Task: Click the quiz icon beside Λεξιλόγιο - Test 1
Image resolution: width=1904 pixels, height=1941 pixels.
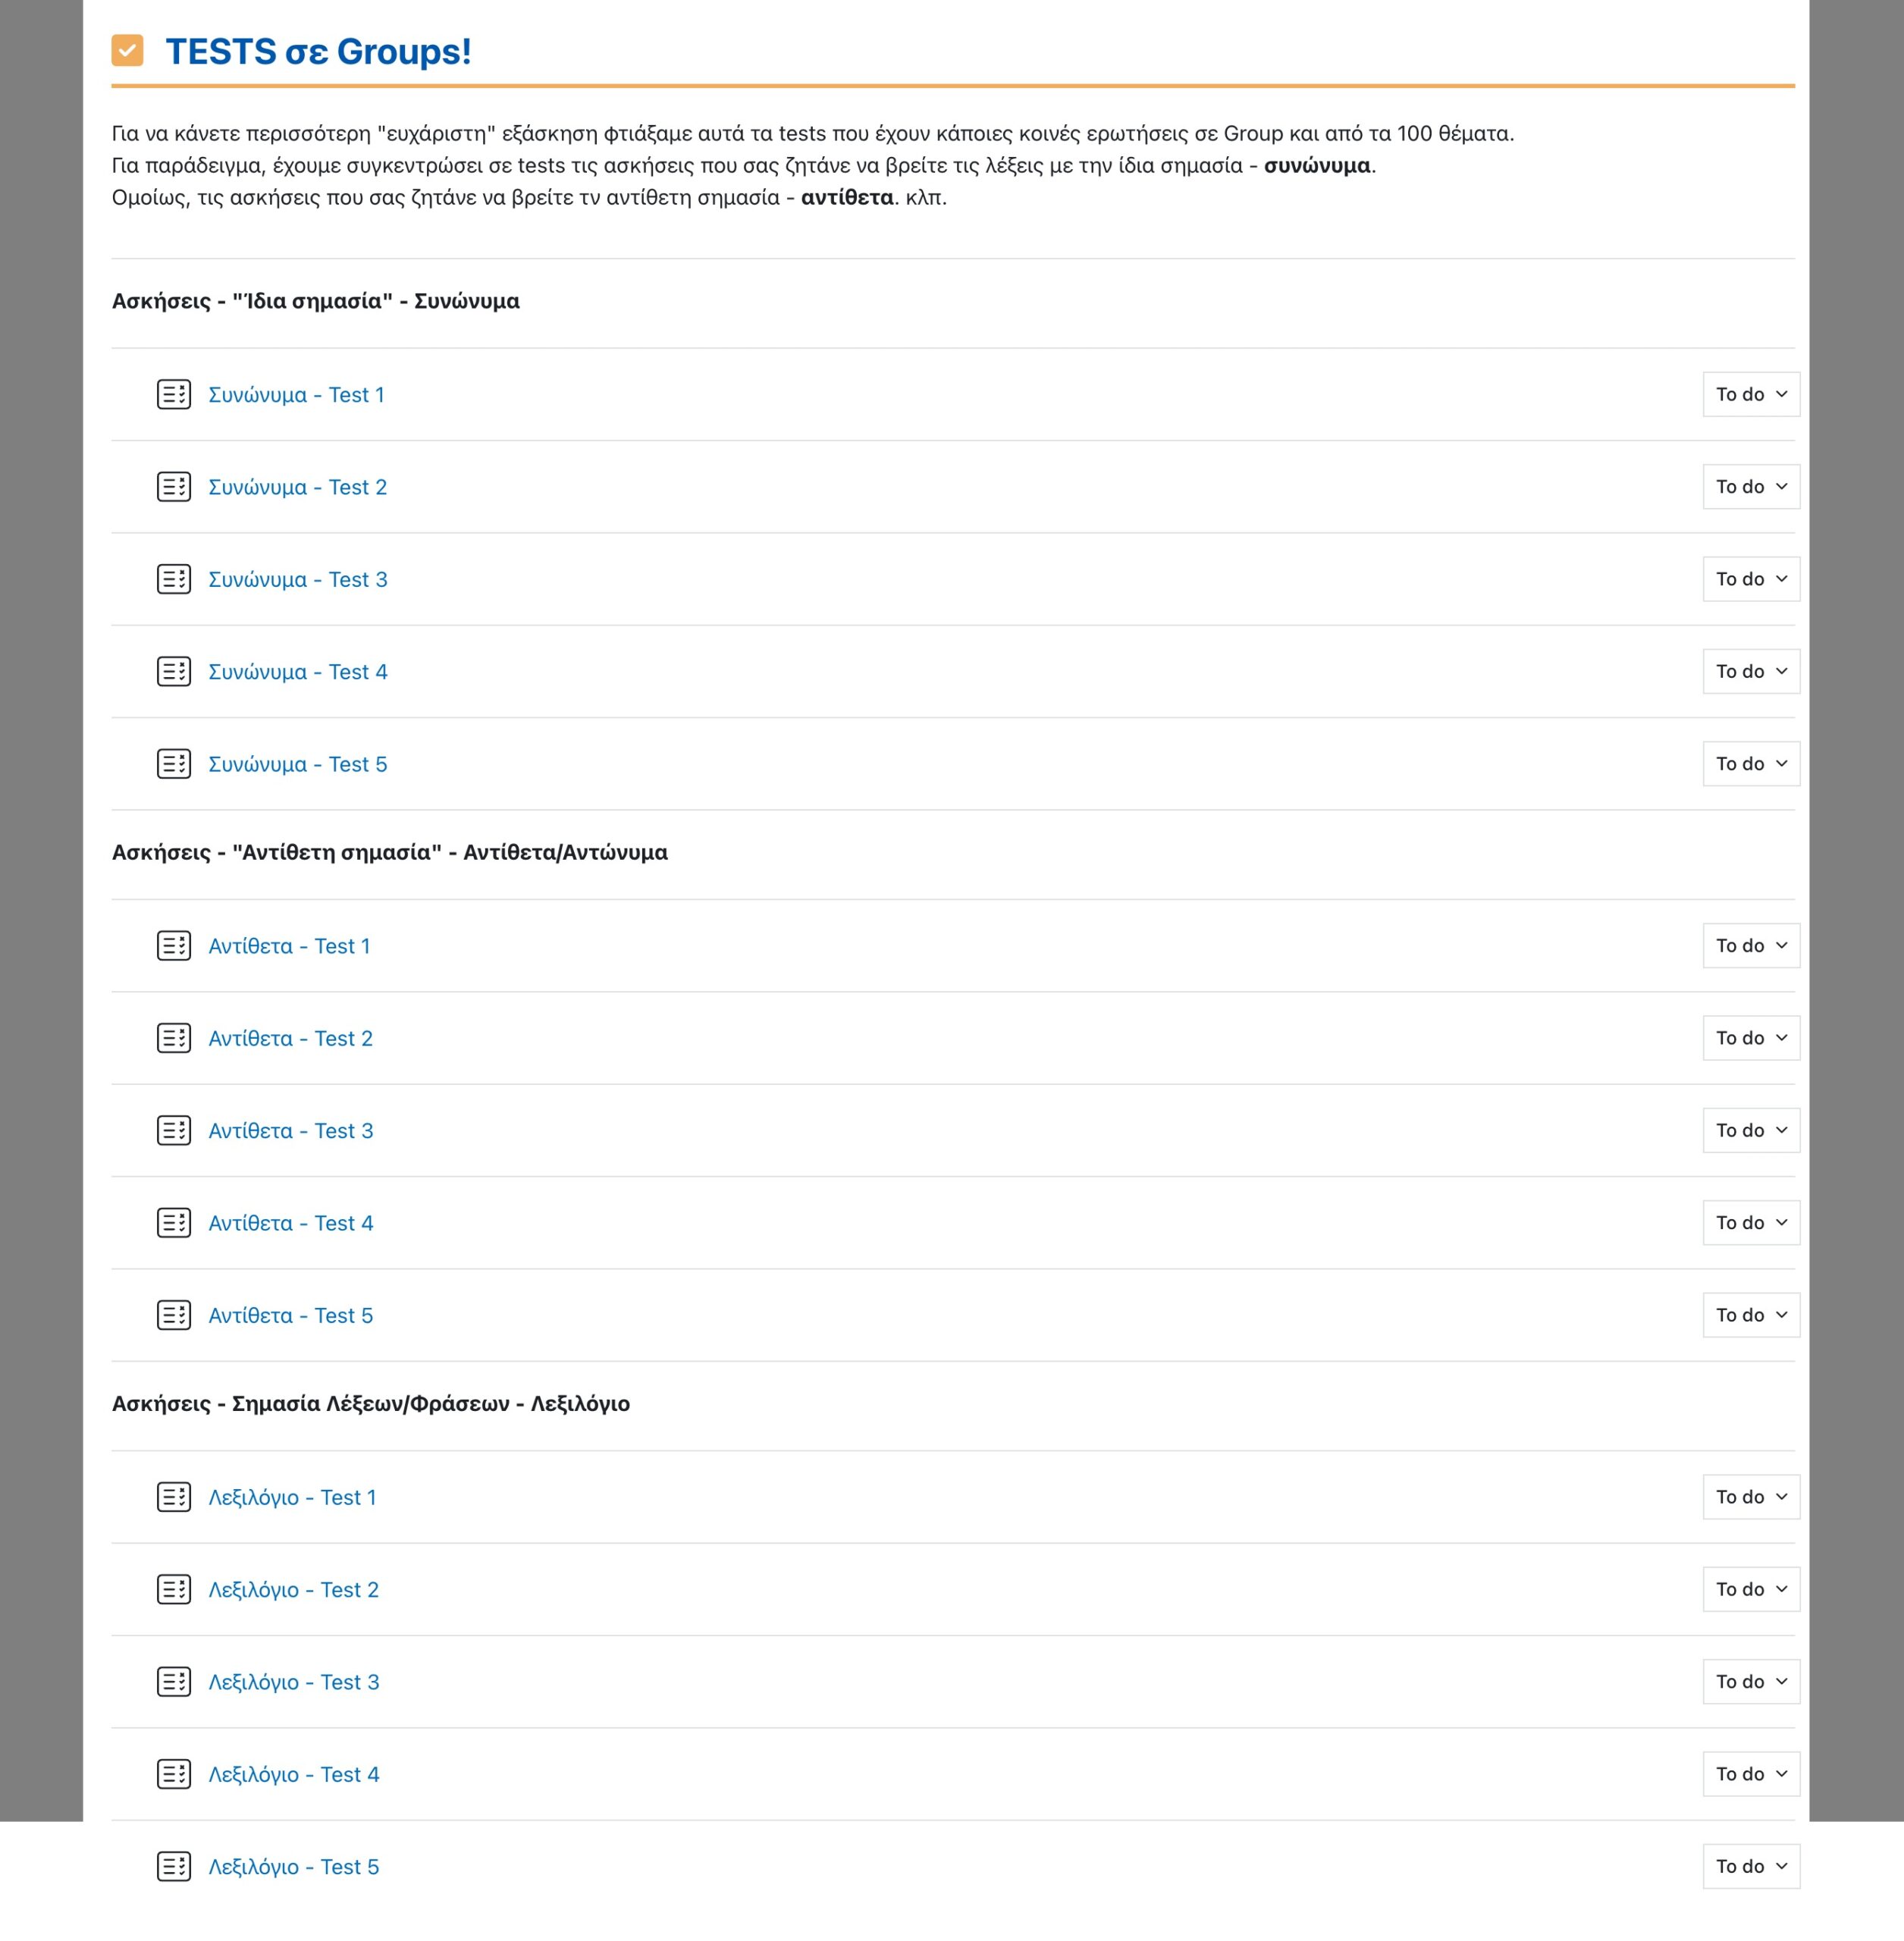Action: tap(174, 1497)
